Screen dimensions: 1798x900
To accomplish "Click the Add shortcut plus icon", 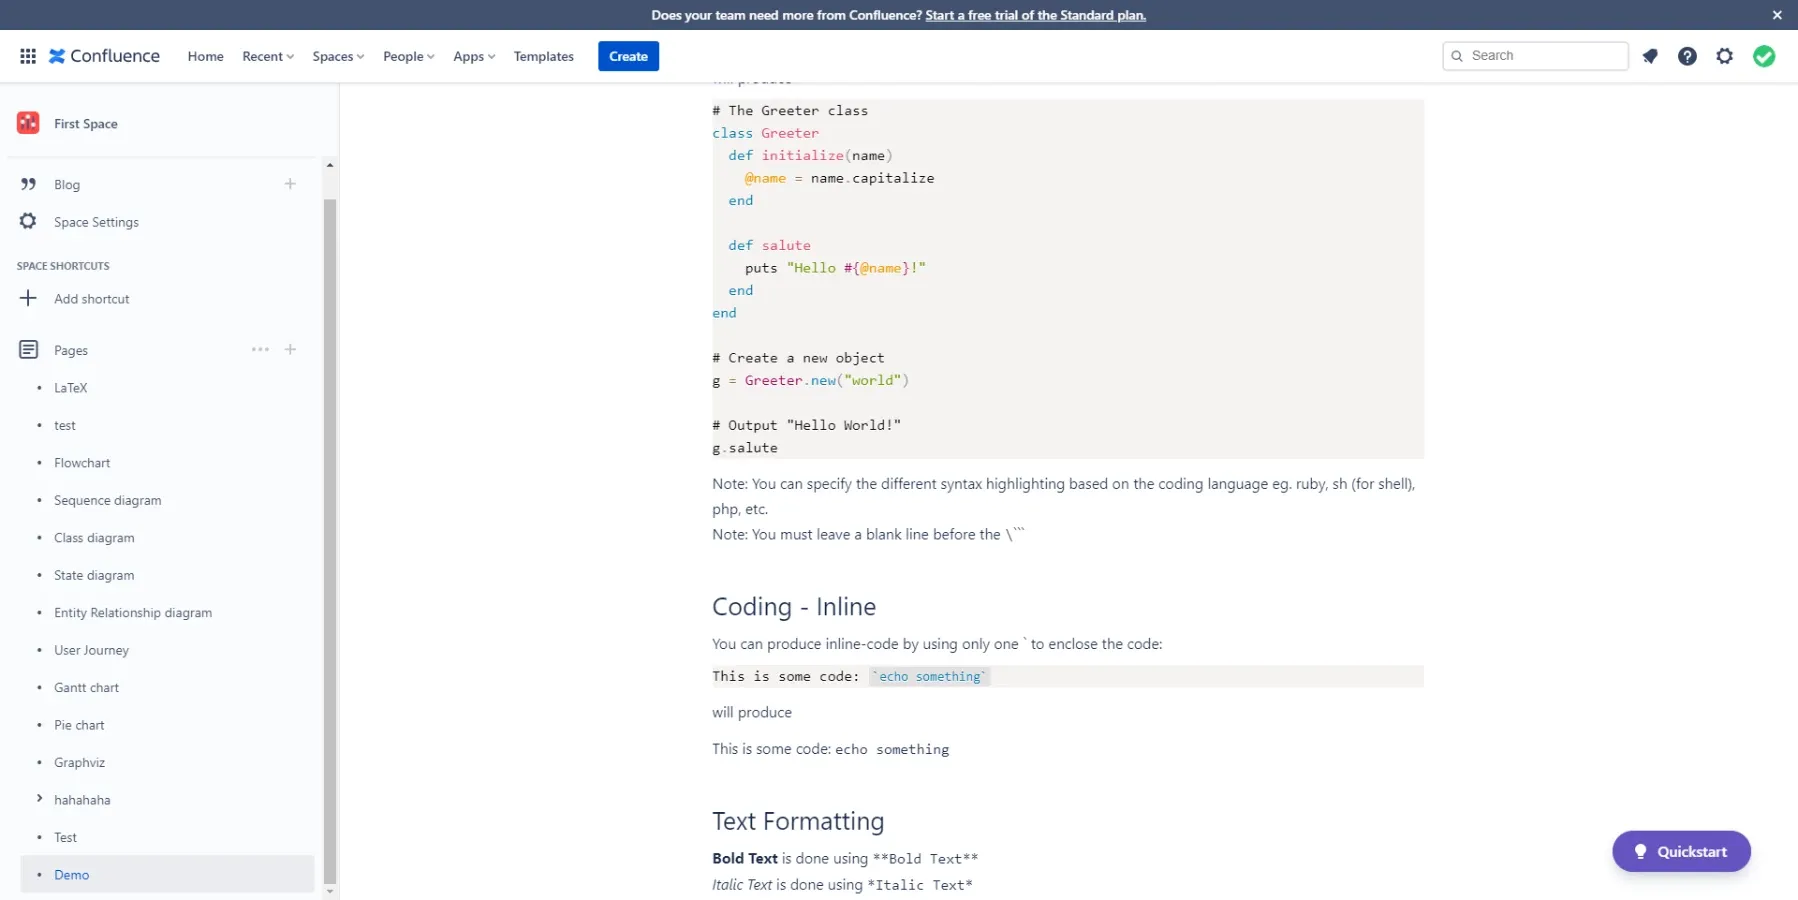I will coord(28,298).
